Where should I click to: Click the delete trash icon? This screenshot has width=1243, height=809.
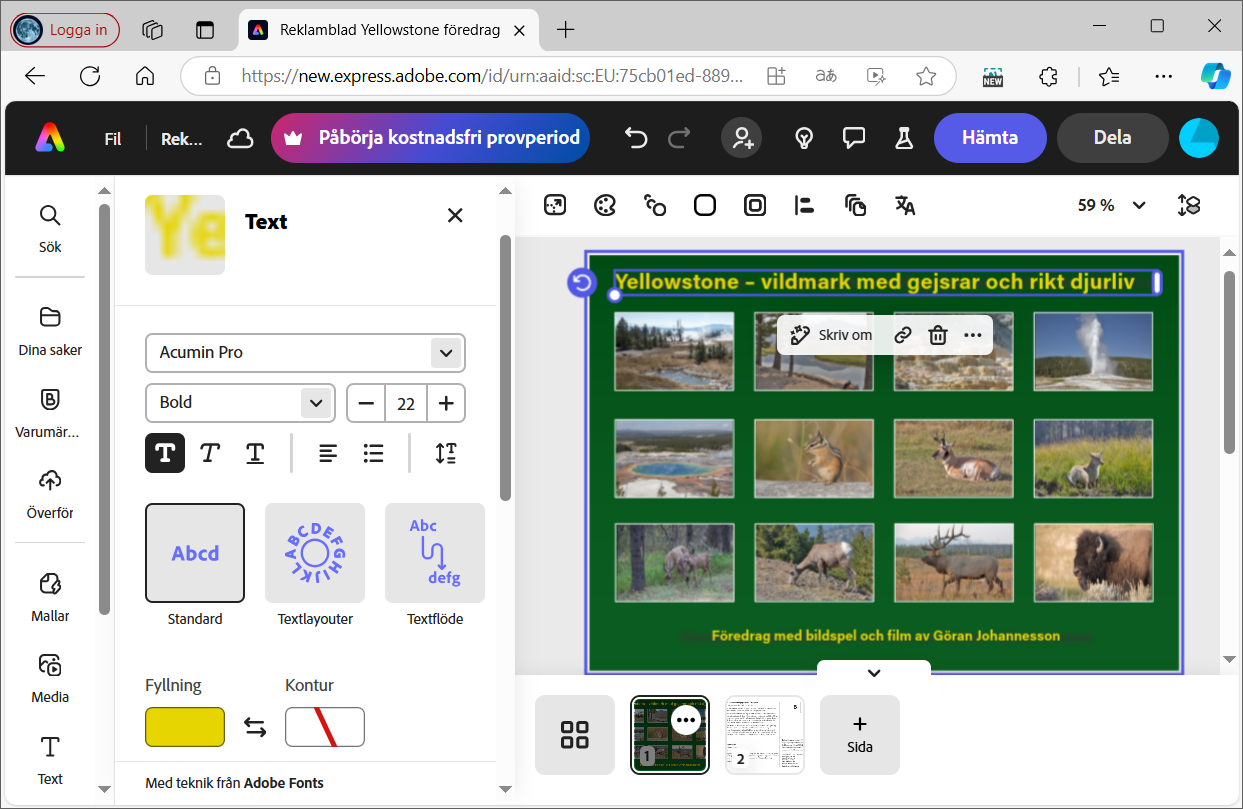point(937,335)
